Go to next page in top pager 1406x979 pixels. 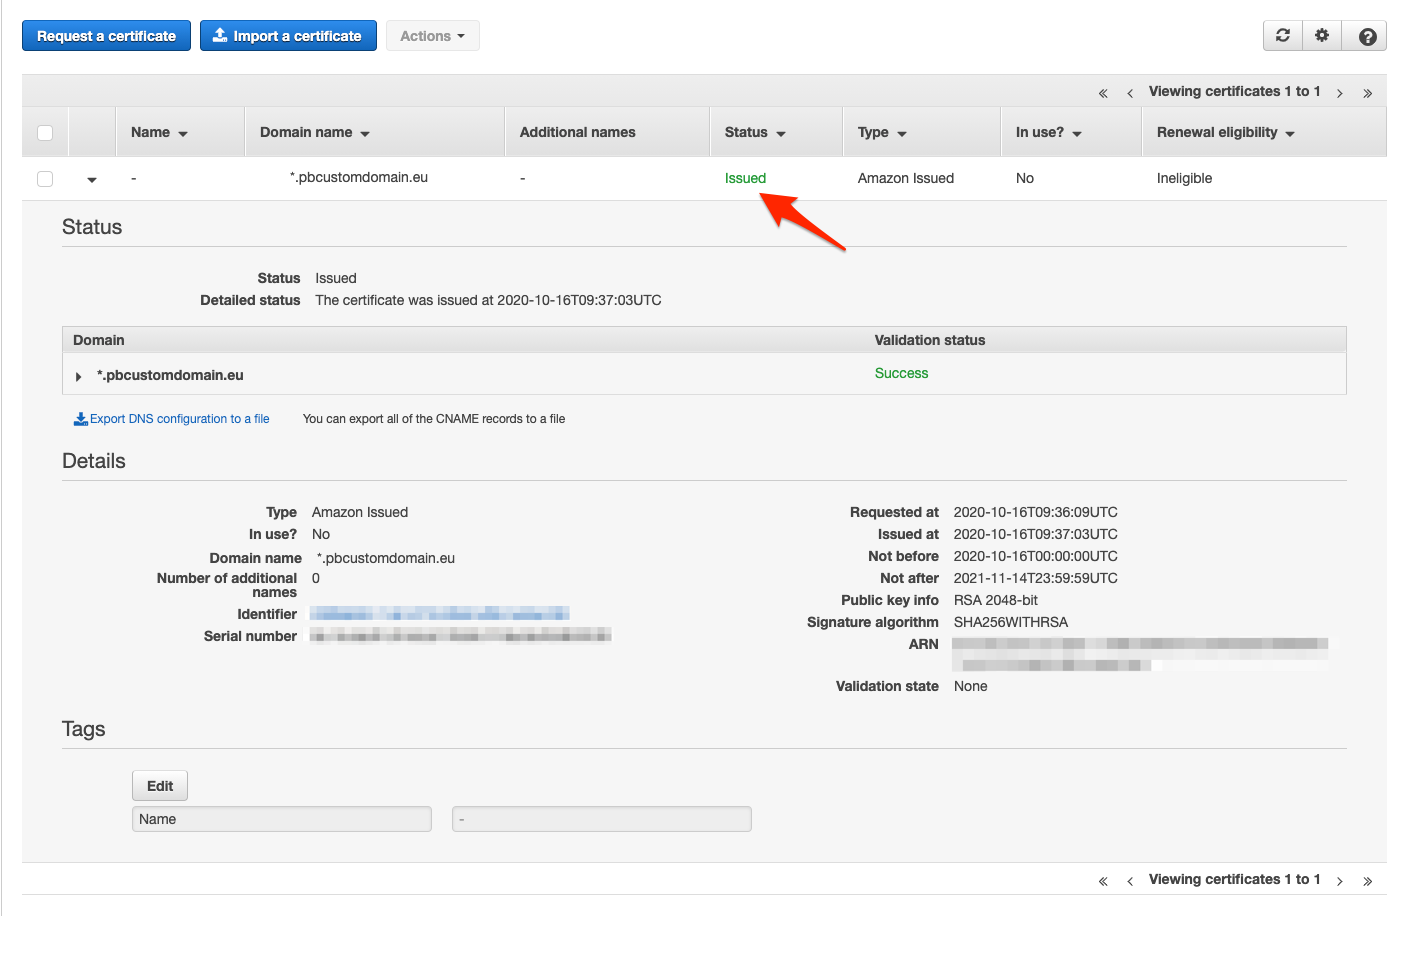[1339, 93]
